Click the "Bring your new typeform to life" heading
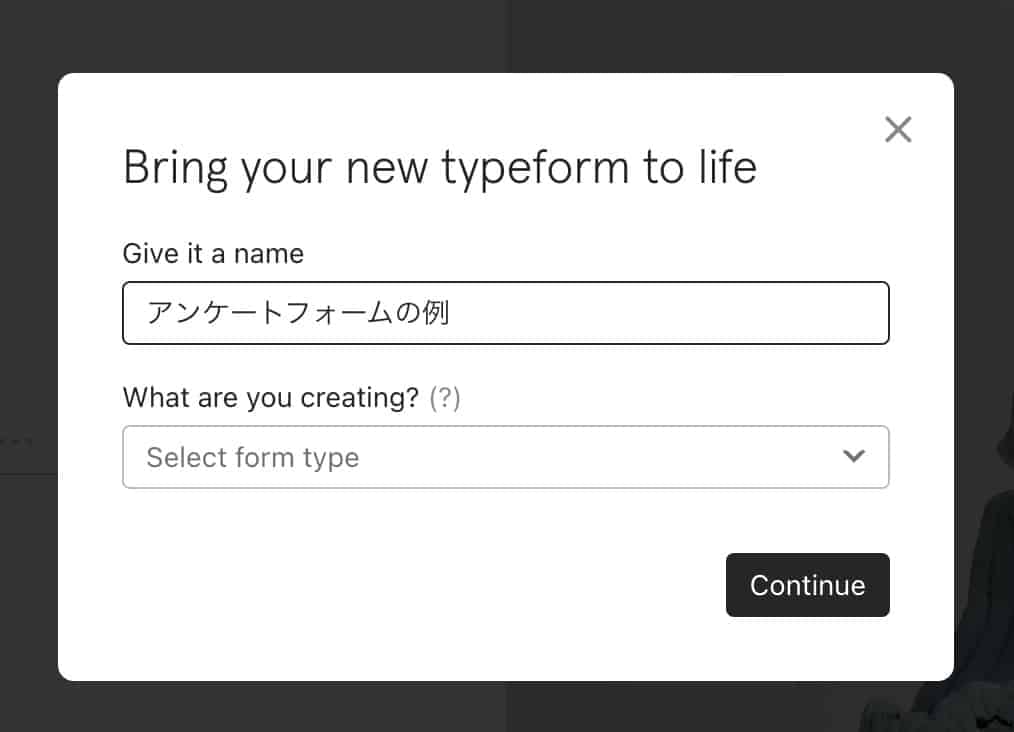Viewport: 1014px width, 732px height. click(439, 167)
